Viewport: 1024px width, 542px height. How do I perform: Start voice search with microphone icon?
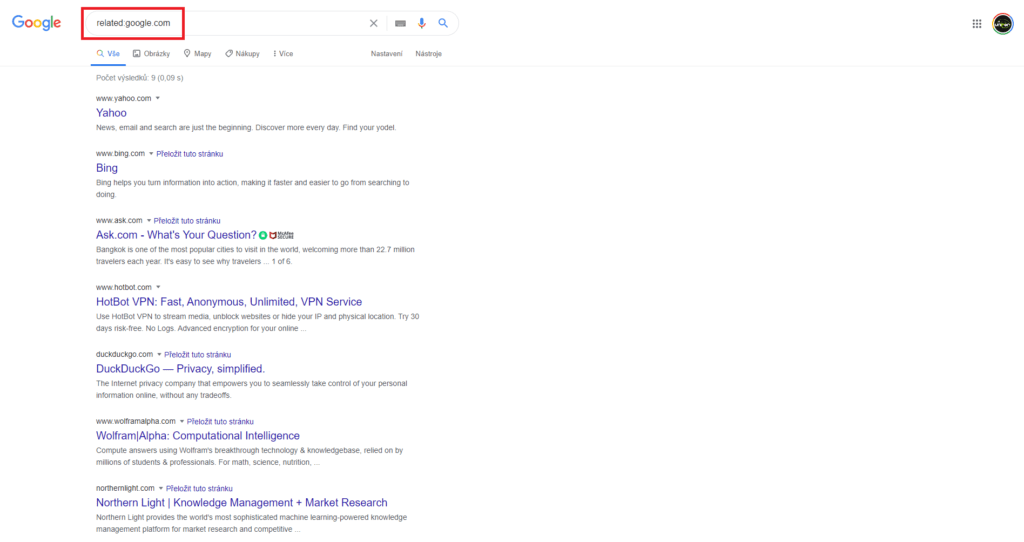(x=422, y=23)
